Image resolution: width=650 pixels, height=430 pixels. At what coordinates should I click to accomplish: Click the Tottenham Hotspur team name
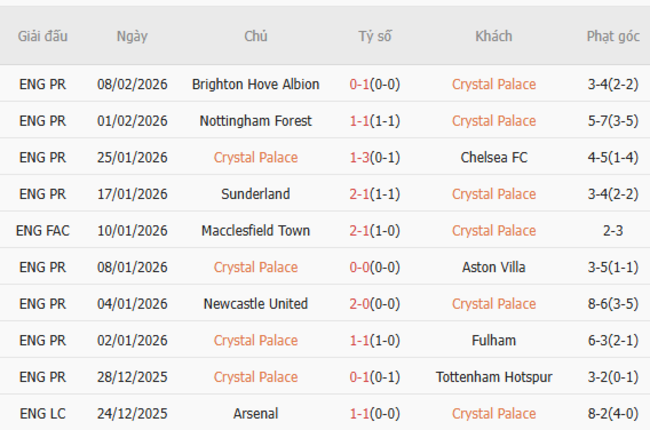pos(493,377)
